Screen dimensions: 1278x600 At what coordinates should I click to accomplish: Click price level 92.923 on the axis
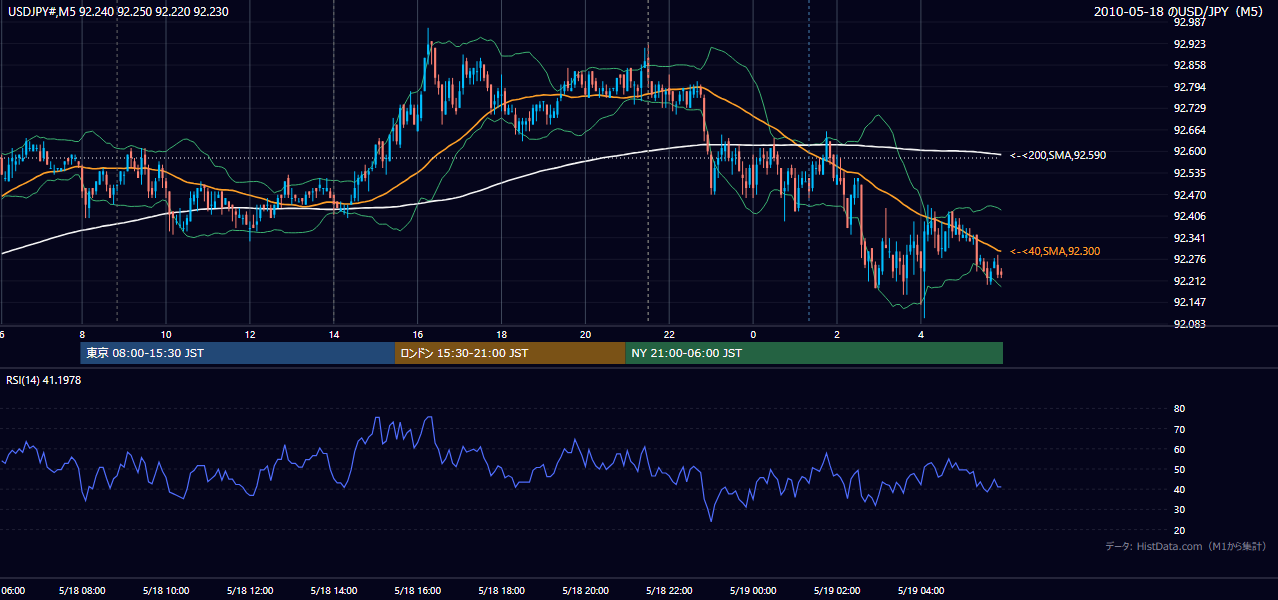click(1189, 44)
